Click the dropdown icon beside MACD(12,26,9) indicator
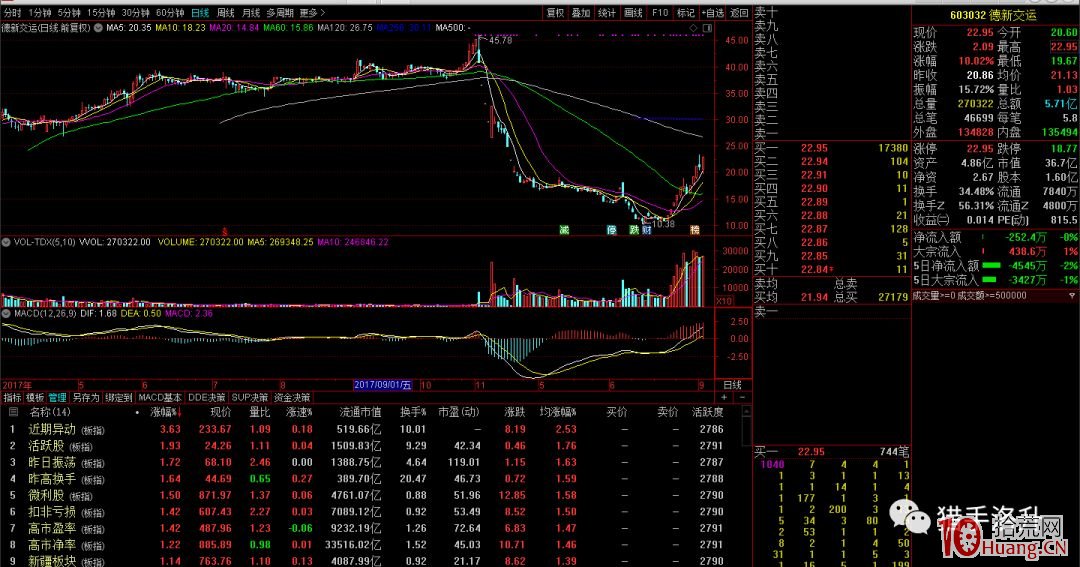The image size is (1080, 567). coord(6,313)
